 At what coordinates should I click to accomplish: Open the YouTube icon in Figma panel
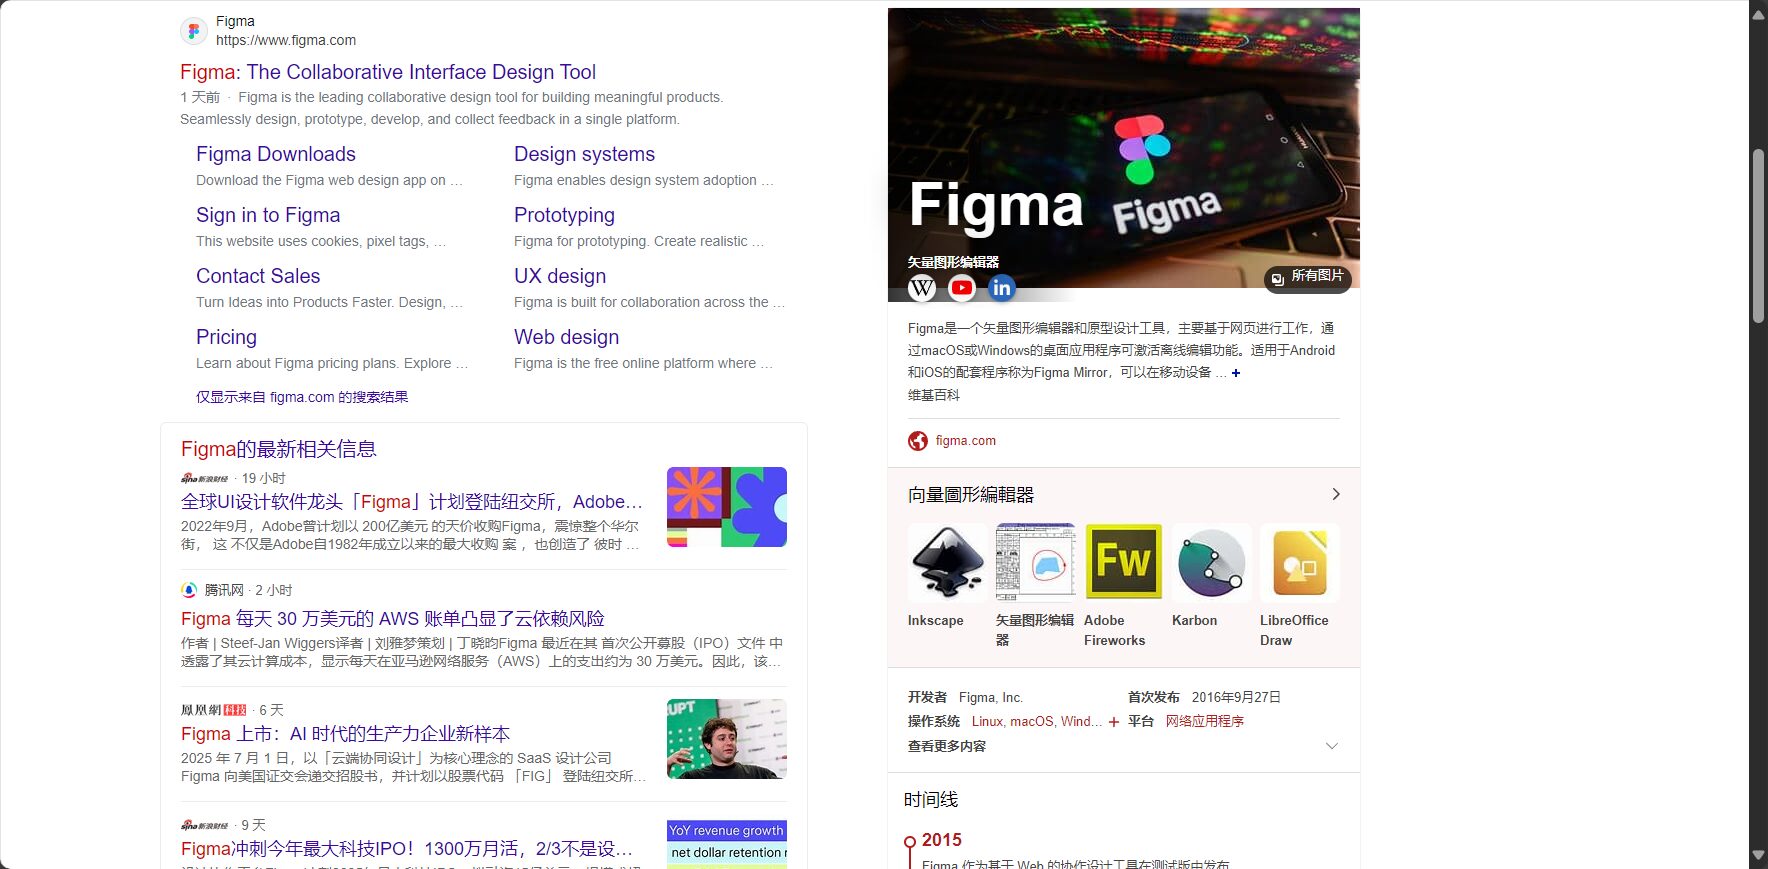tap(962, 288)
